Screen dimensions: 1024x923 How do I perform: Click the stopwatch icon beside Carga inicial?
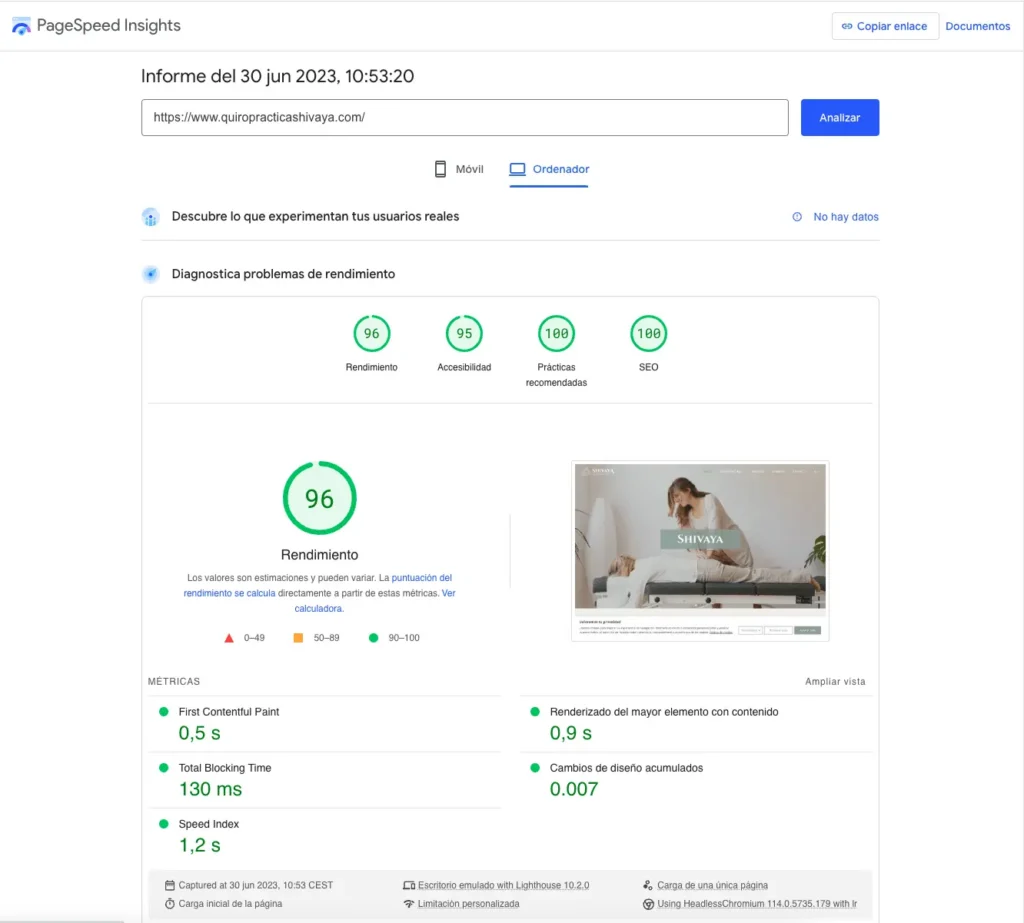tap(170, 904)
